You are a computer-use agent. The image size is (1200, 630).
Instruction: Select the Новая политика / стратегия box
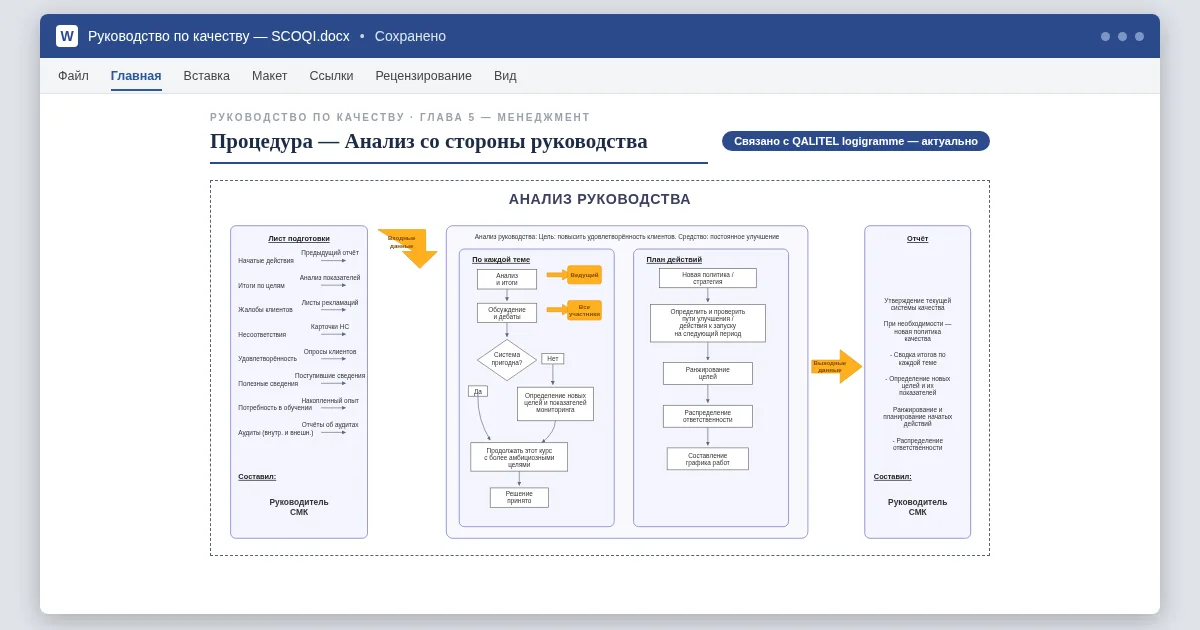coord(708,278)
